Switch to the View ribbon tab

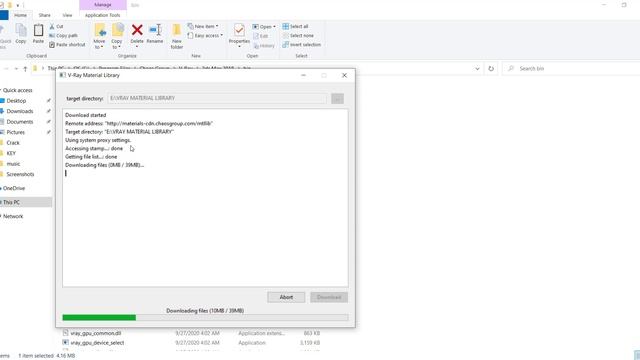pyautogui.click(x=67, y=15)
